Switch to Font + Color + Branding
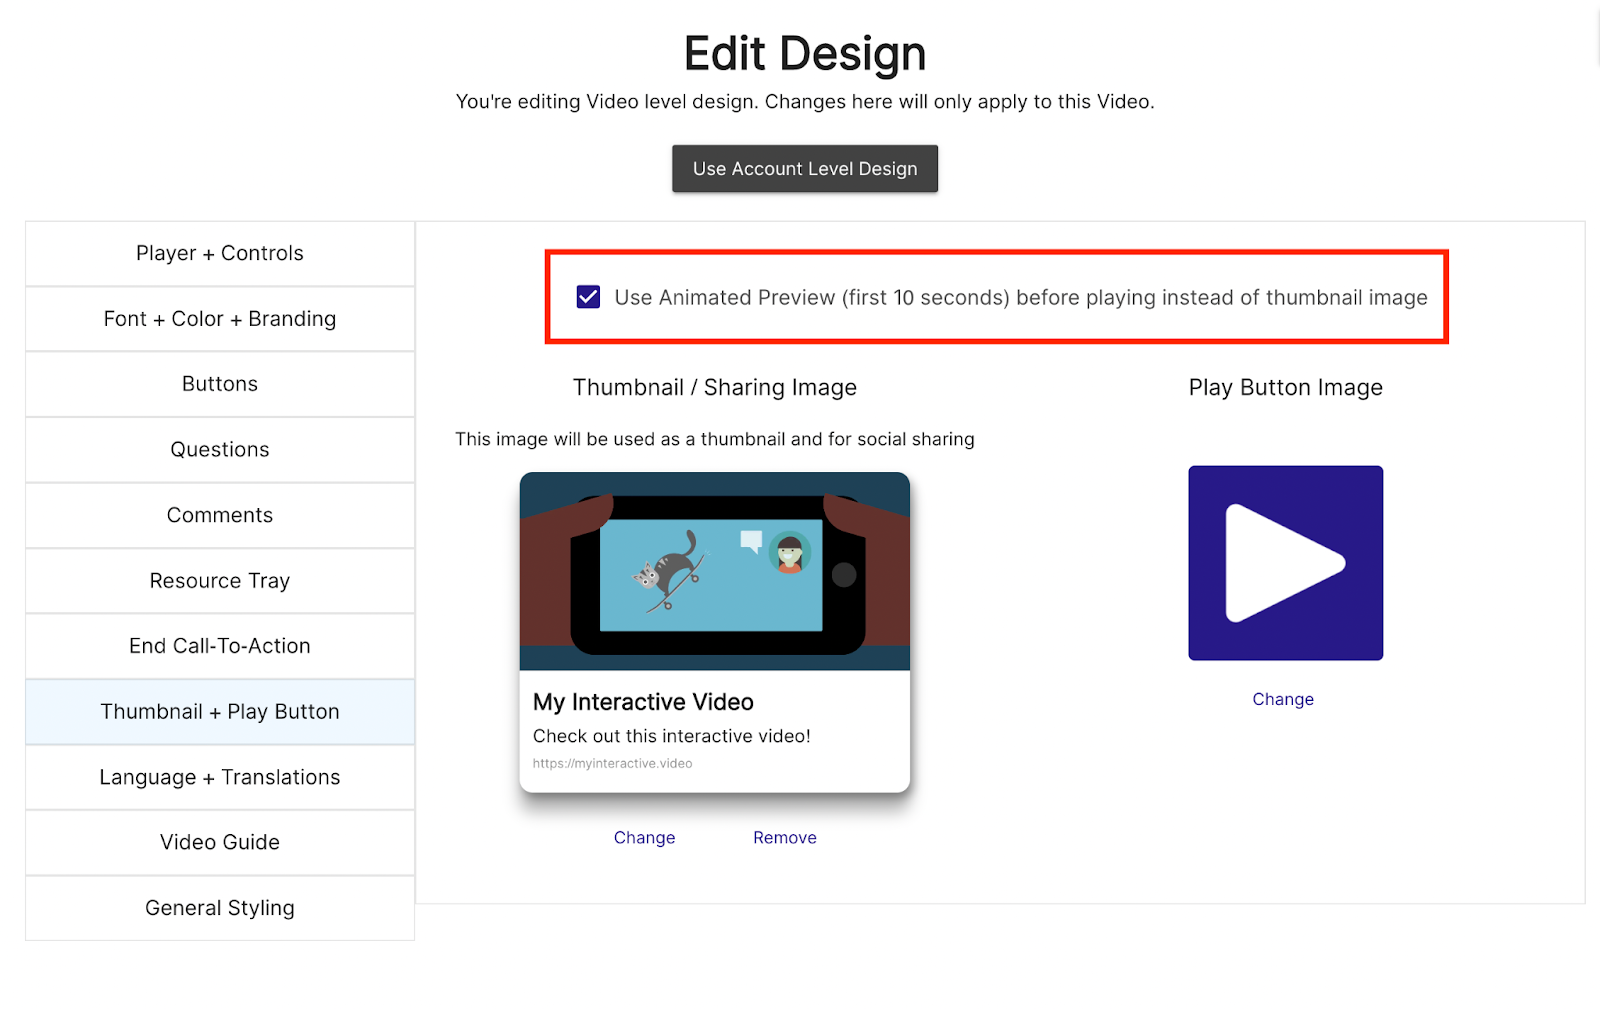The width and height of the screenshot is (1600, 1009). [220, 319]
